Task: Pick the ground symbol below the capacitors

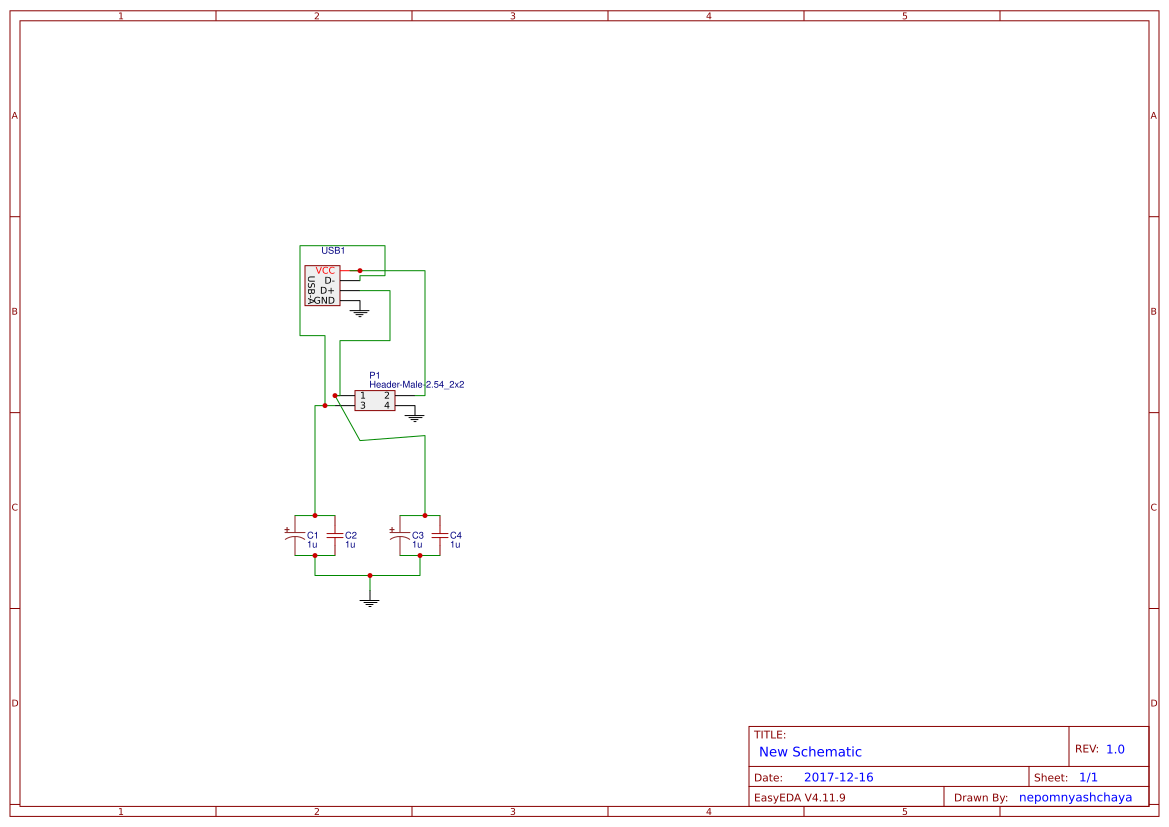Action: tap(370, 601)
